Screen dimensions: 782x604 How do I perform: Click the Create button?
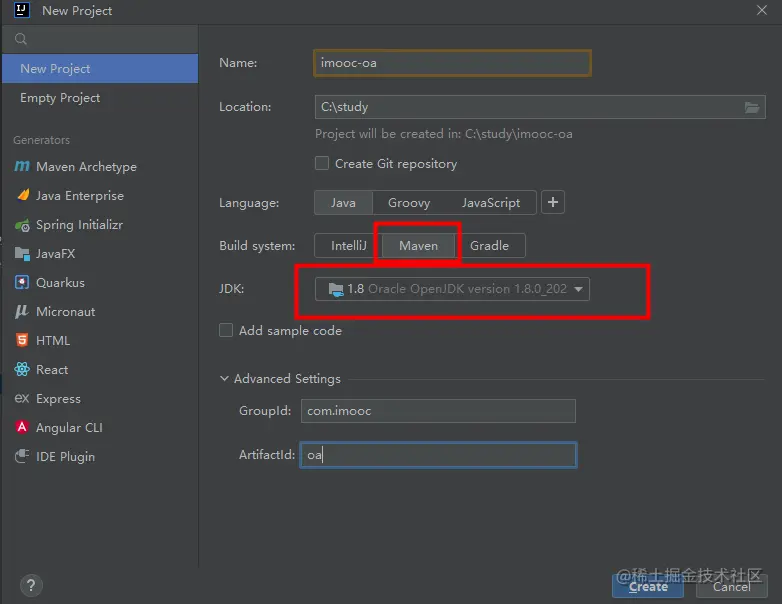(648, 586)
